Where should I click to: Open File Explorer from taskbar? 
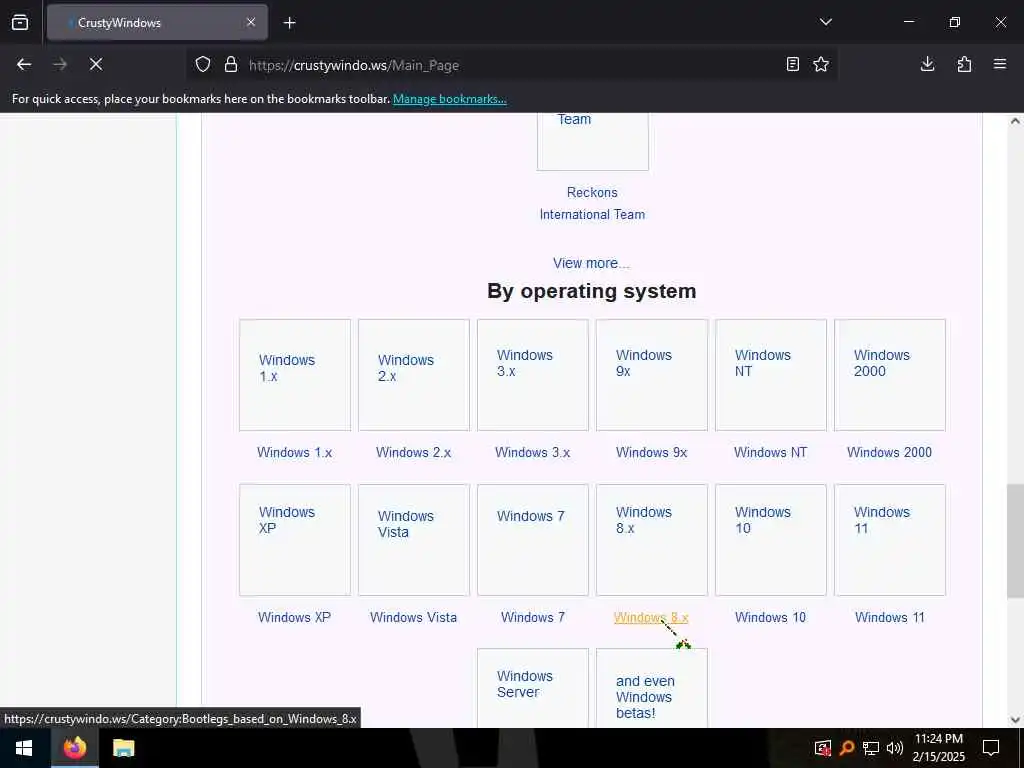tap(123, 748)
